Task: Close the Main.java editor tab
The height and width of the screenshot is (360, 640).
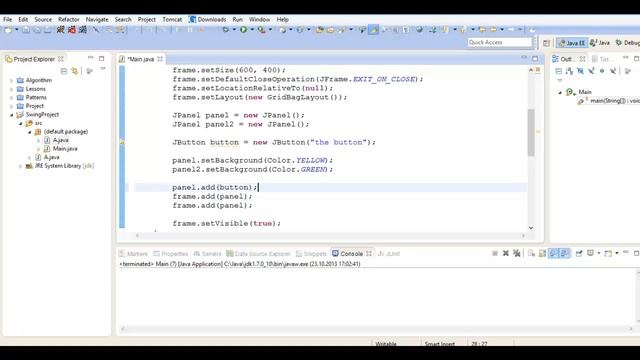Action: (160, 59)
